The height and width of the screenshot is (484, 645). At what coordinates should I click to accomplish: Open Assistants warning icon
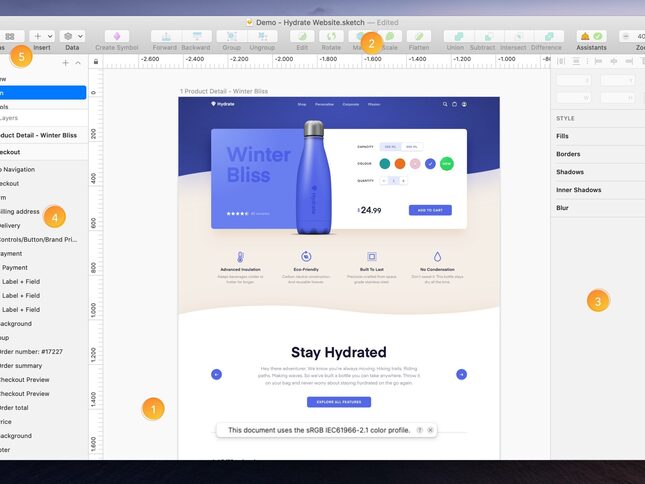(x=585, y=37)
